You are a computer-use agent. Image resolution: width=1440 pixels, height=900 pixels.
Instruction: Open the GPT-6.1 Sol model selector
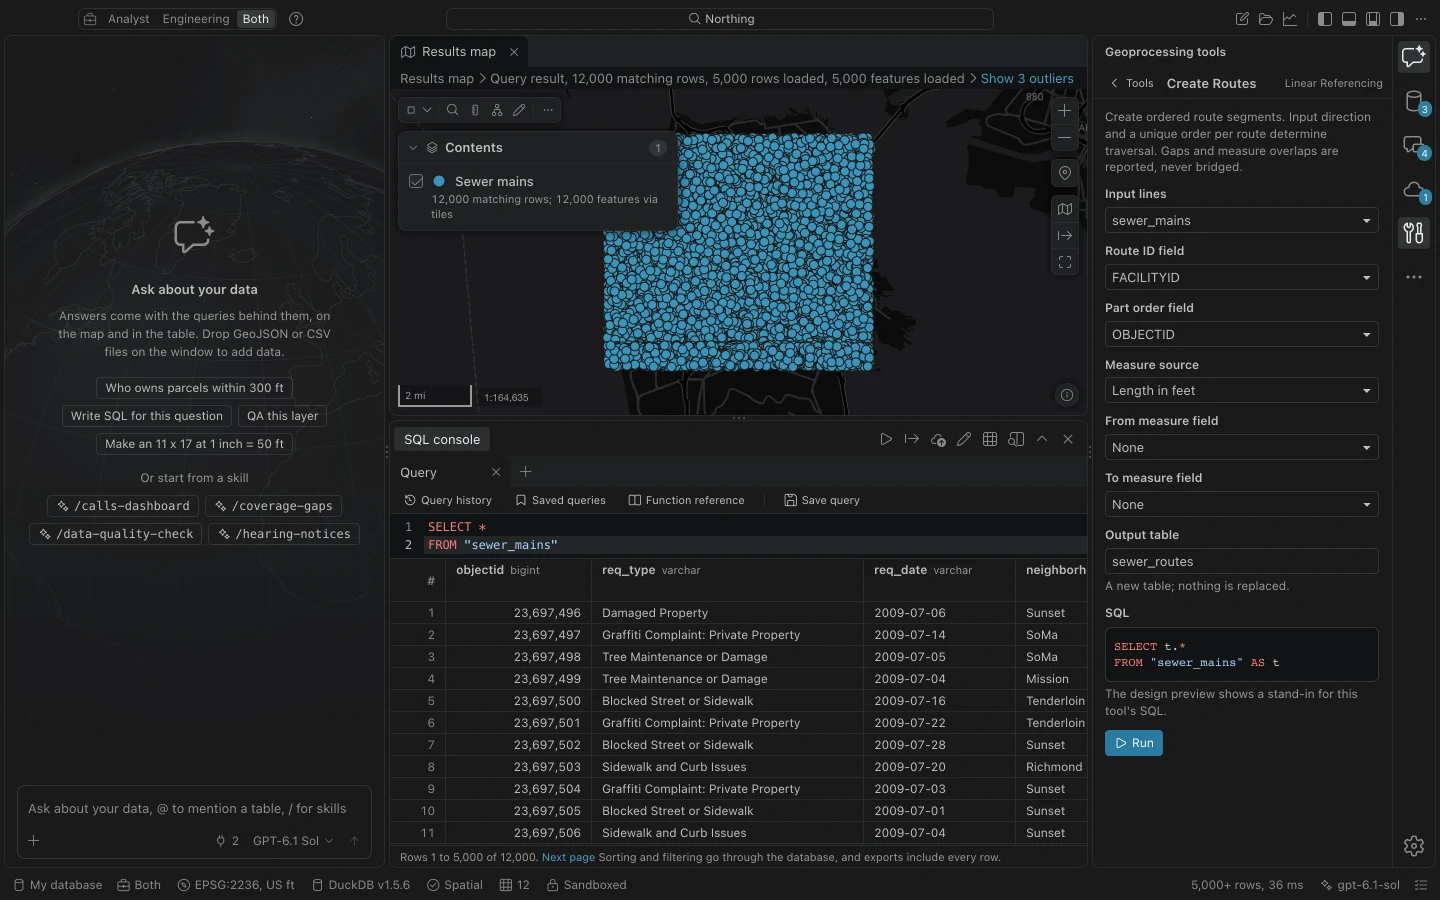[x=293, y=841]
